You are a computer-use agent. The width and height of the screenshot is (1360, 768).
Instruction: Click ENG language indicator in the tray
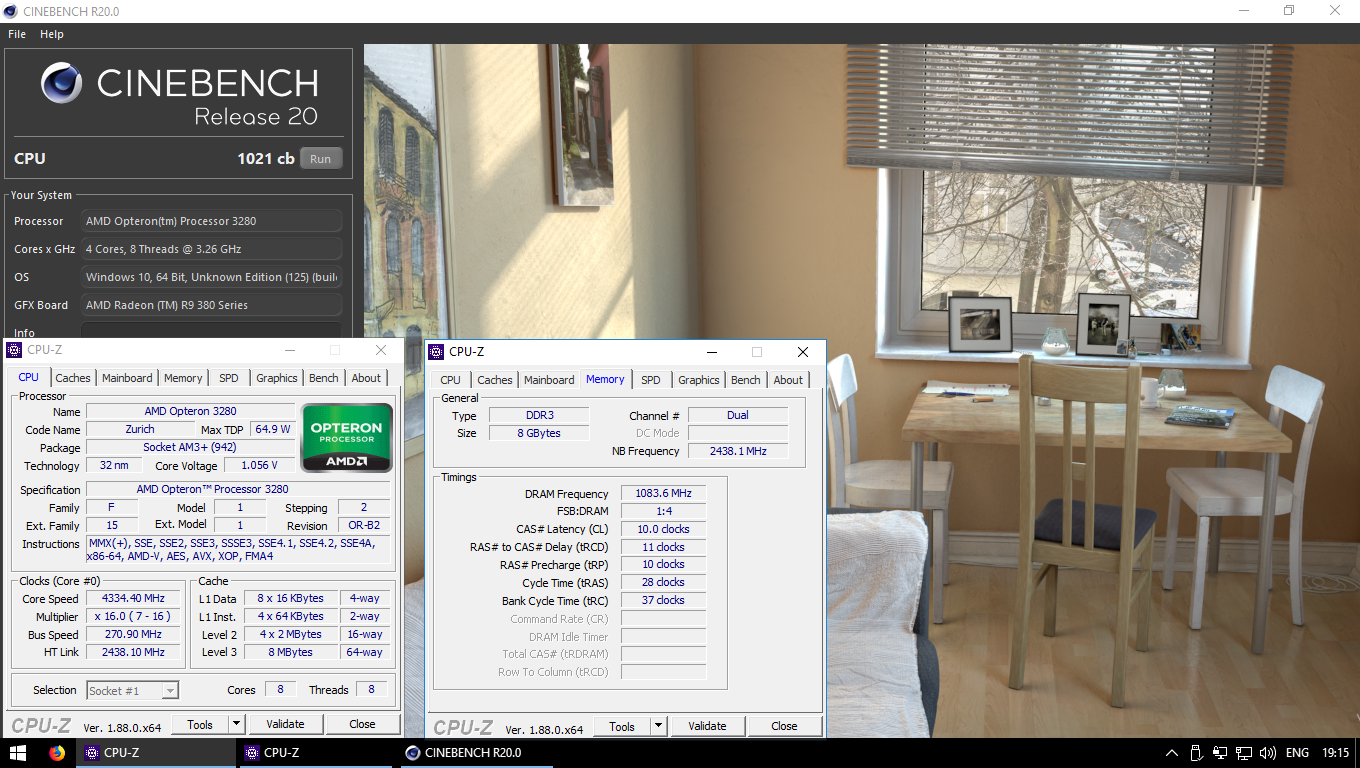(1297, 753)
